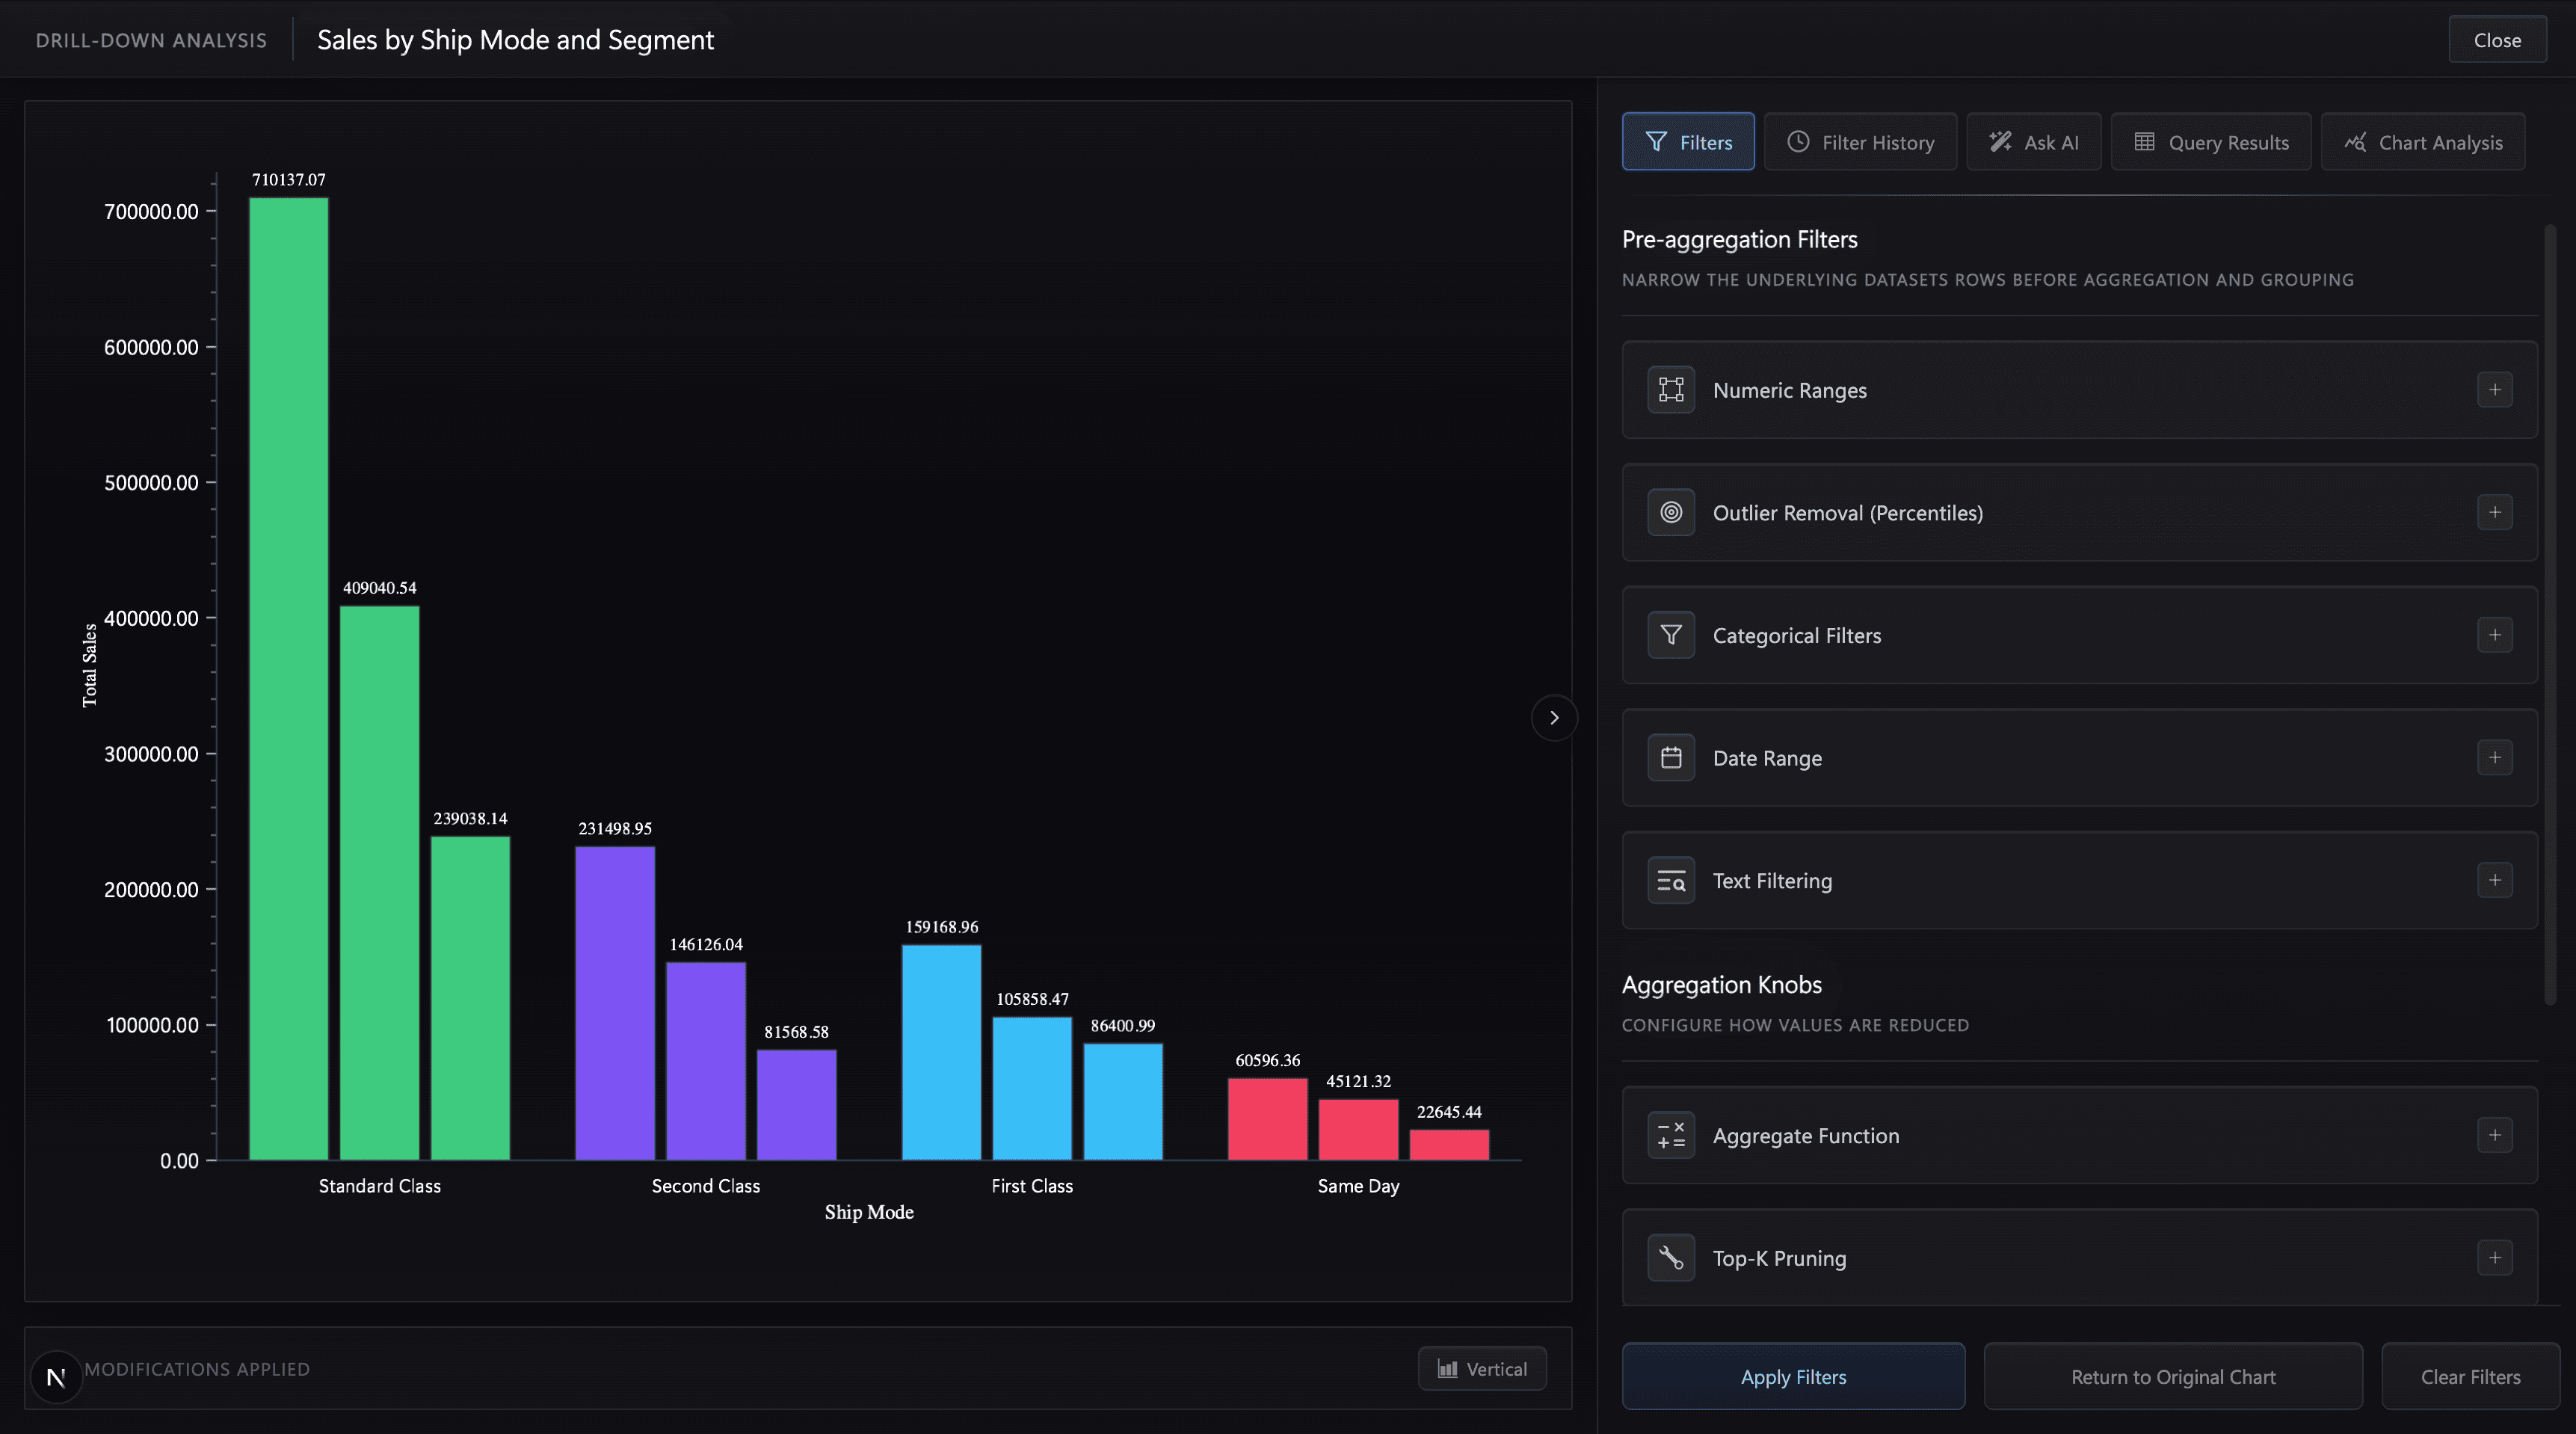Click the Numeric Ranges icon
Viewport: 2576px width, 1434px height.
tap(1671, 390)
